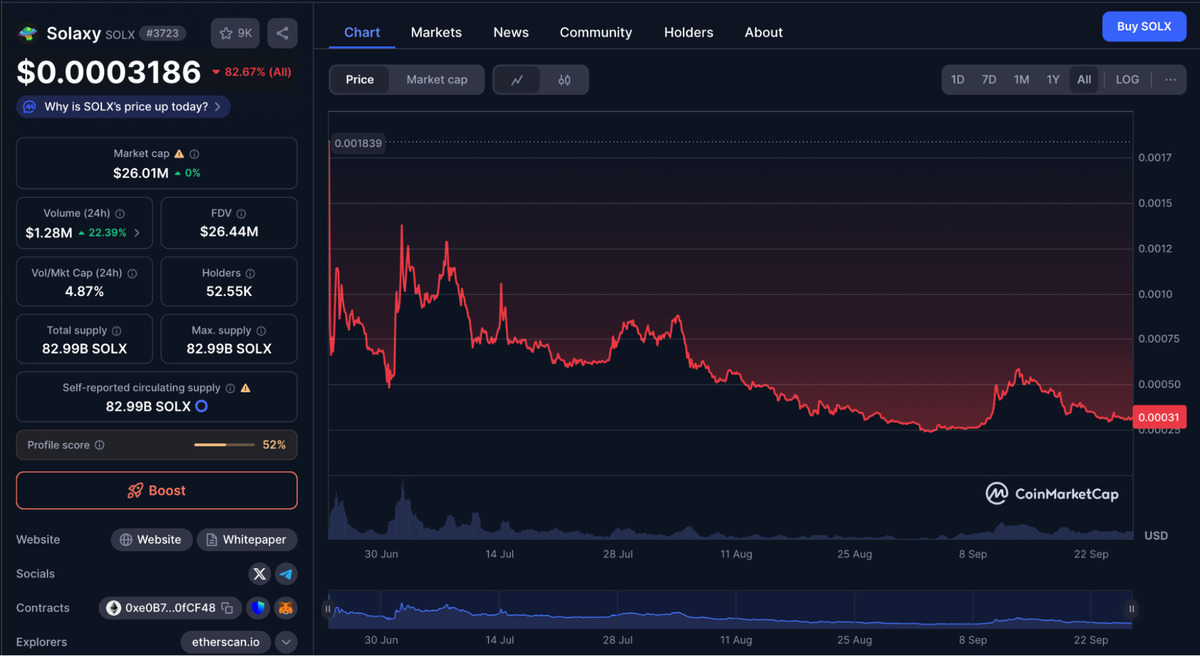Open the FDV info icon

point(241,214)
